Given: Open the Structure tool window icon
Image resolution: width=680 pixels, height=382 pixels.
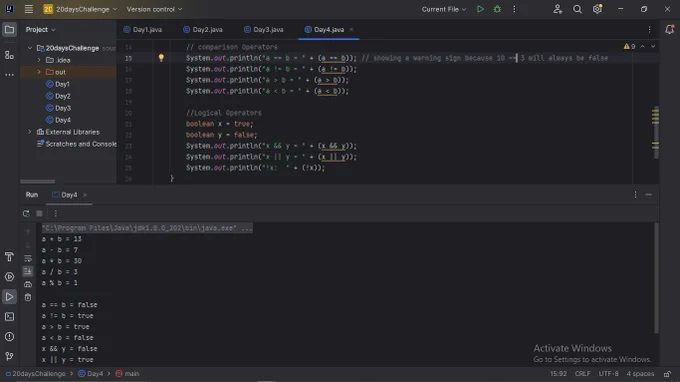Looking at the screenshot, I should coord(9,55).
